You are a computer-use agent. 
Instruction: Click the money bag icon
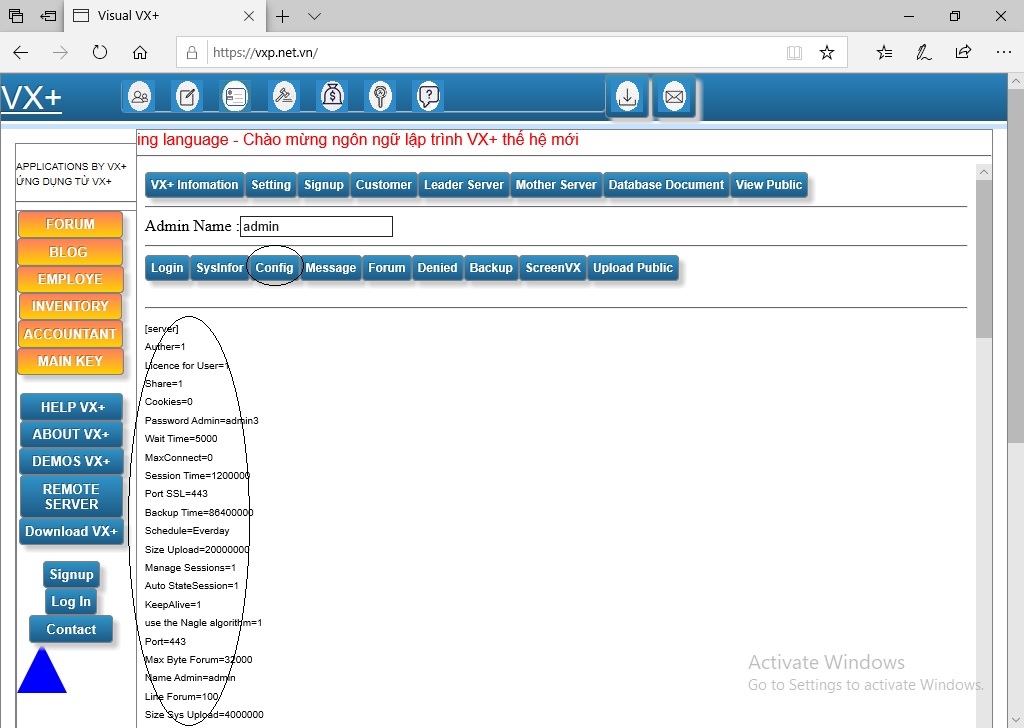[x=332, y=97]
